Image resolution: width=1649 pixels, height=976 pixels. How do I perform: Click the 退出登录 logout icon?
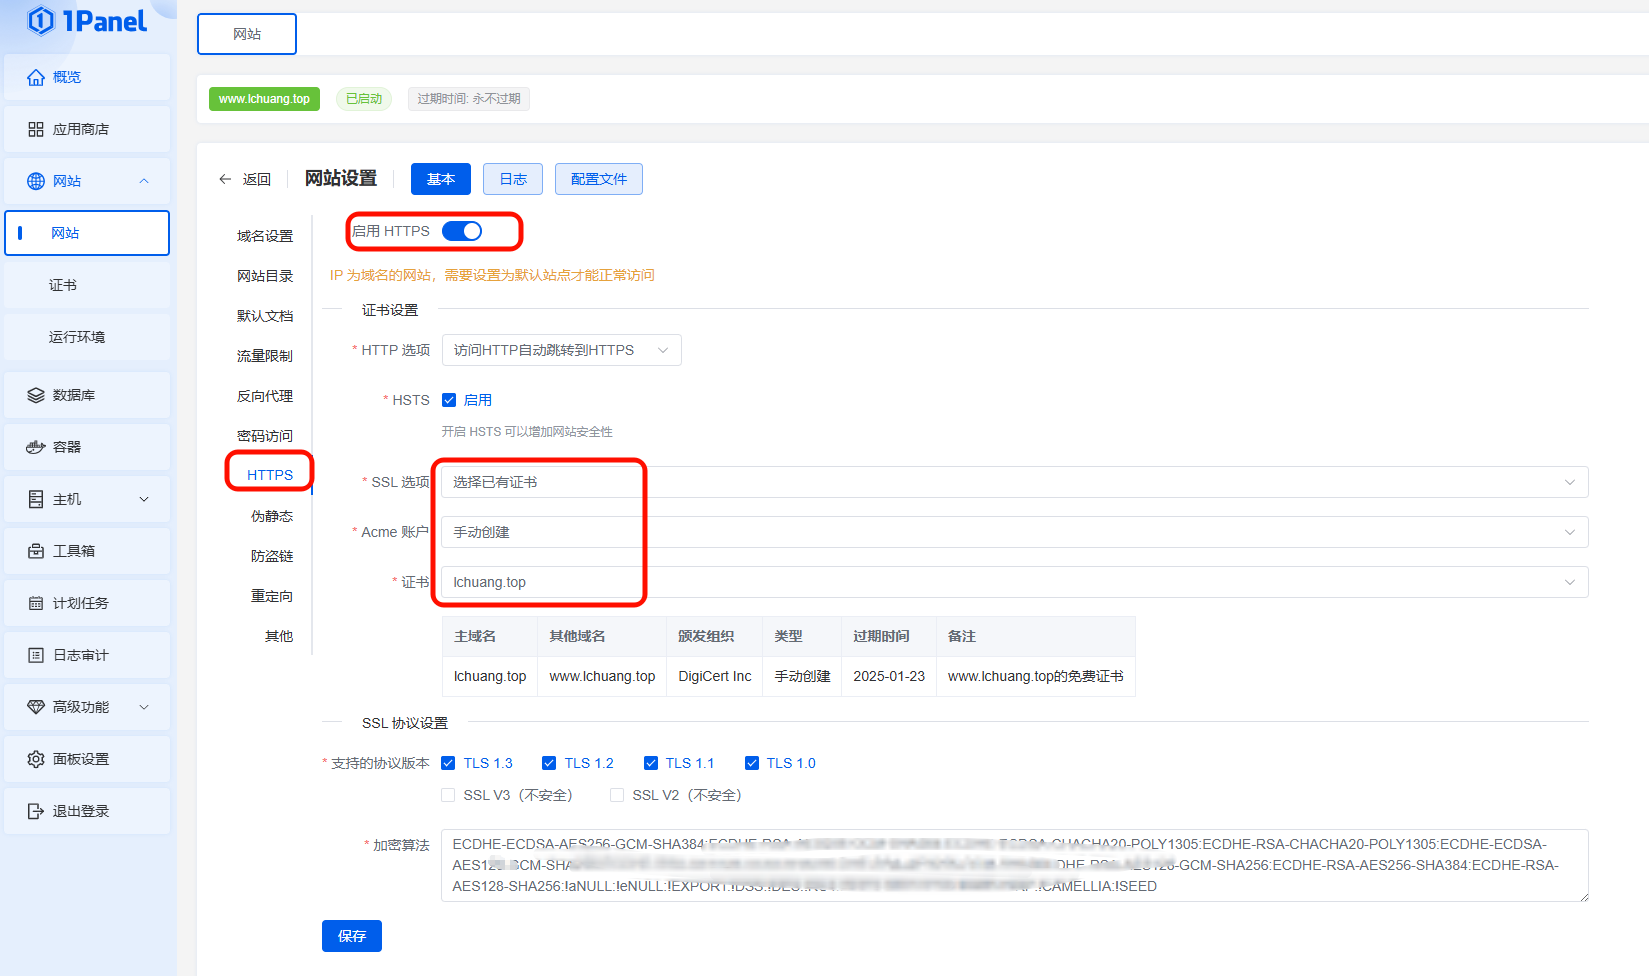(x=36, y=811)
